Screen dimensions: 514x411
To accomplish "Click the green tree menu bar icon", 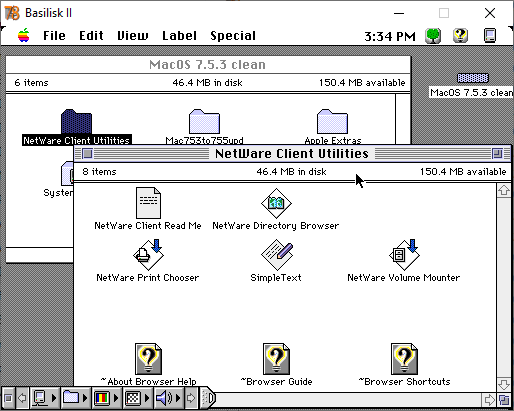I will point(433,36).
